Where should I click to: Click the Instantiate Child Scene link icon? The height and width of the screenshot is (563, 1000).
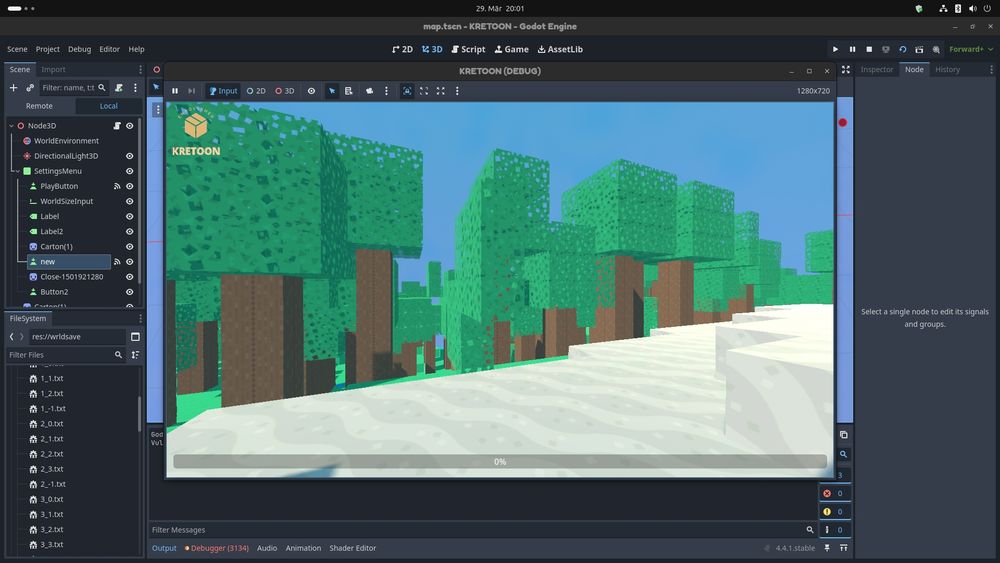30,87
